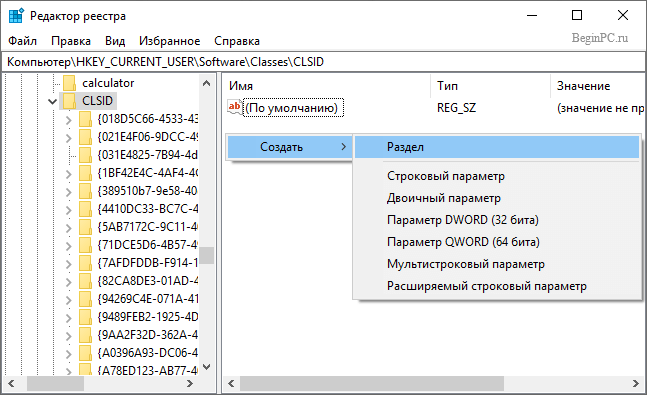
Task: Open the Избранное menu
Action: [170, 41]
